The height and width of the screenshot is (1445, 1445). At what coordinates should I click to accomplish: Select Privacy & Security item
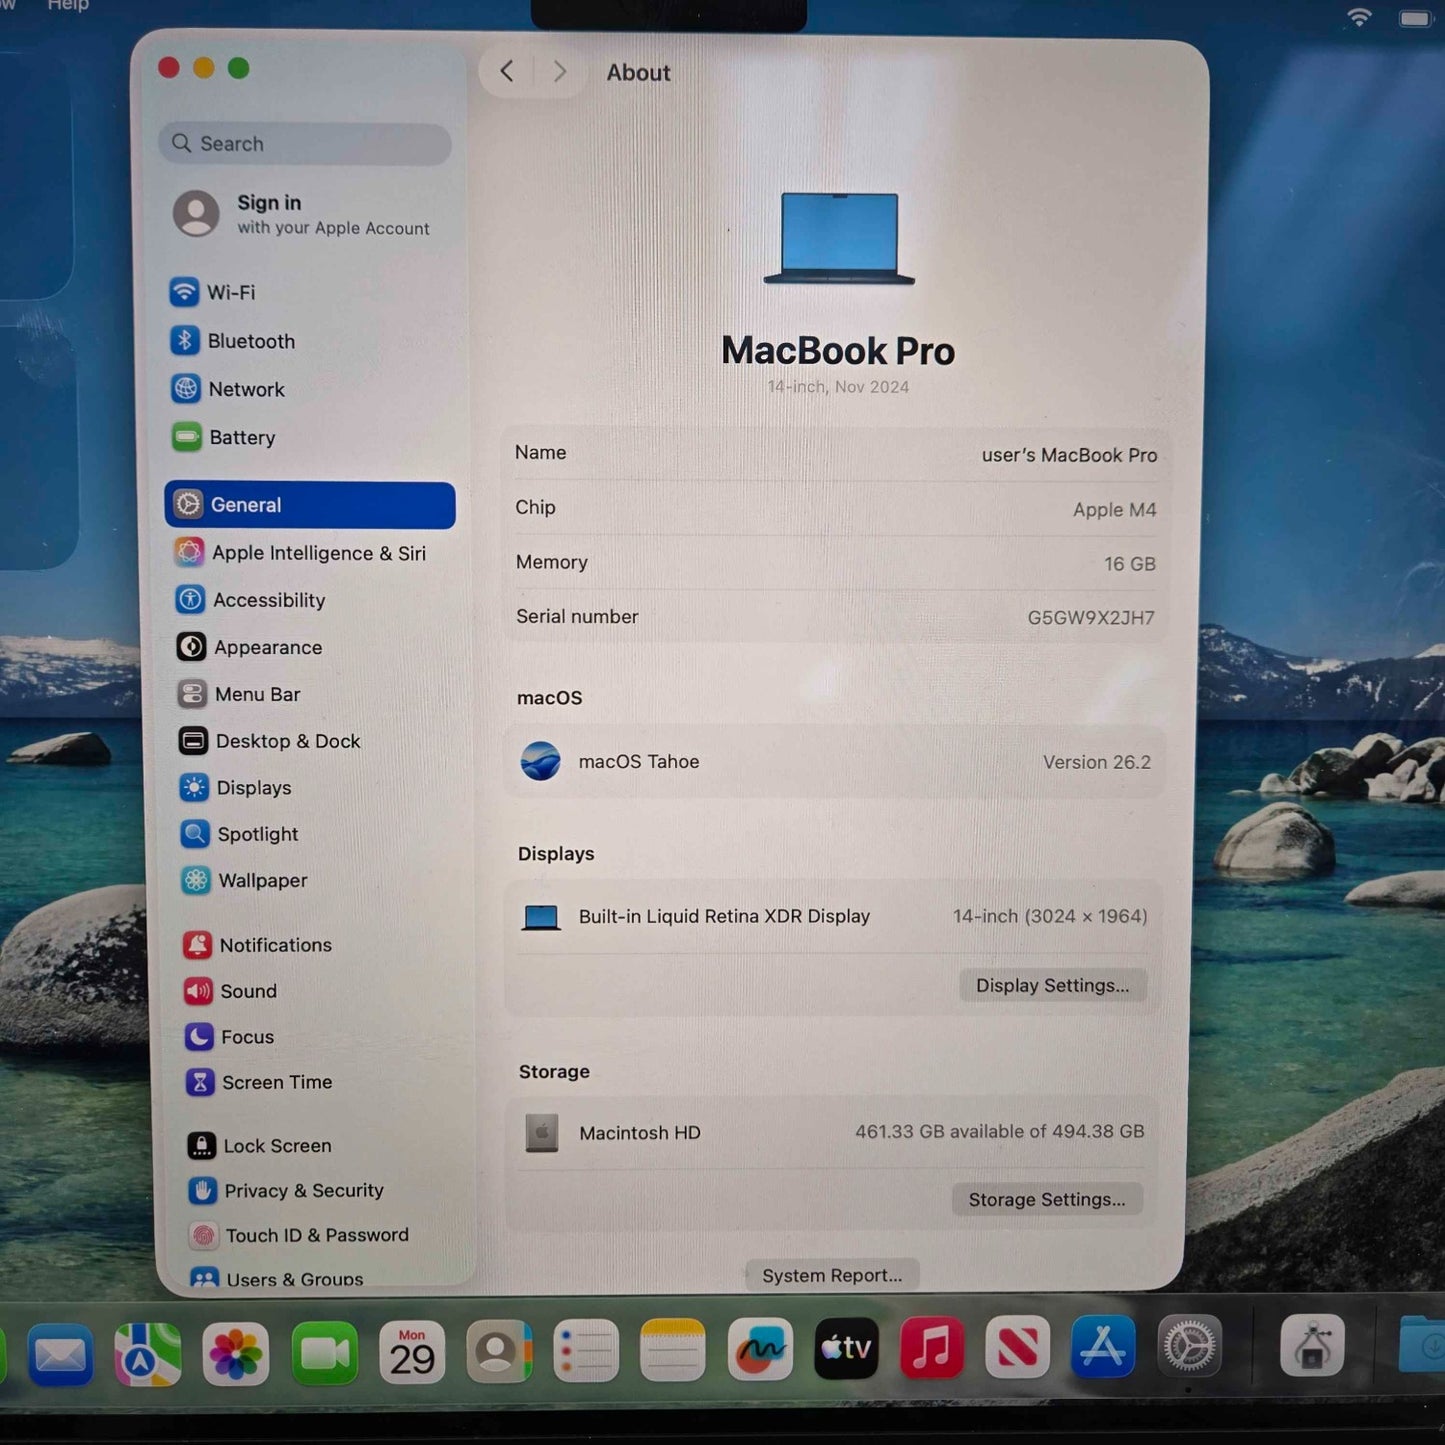303,1190
